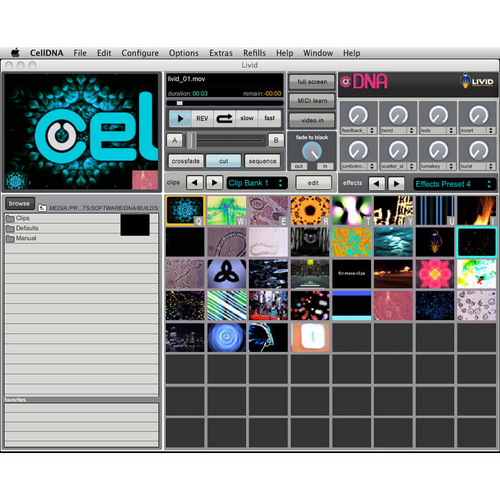Click fade to black 'out' button
The height and width of the screenshot is (500, 500).
click(x=299, y=166)
